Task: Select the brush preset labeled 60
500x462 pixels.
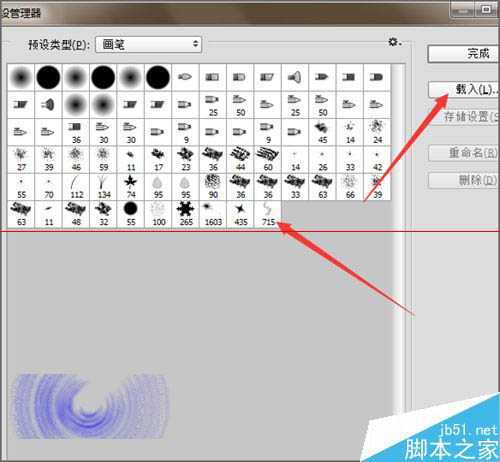Action: [x=268, y=160]
